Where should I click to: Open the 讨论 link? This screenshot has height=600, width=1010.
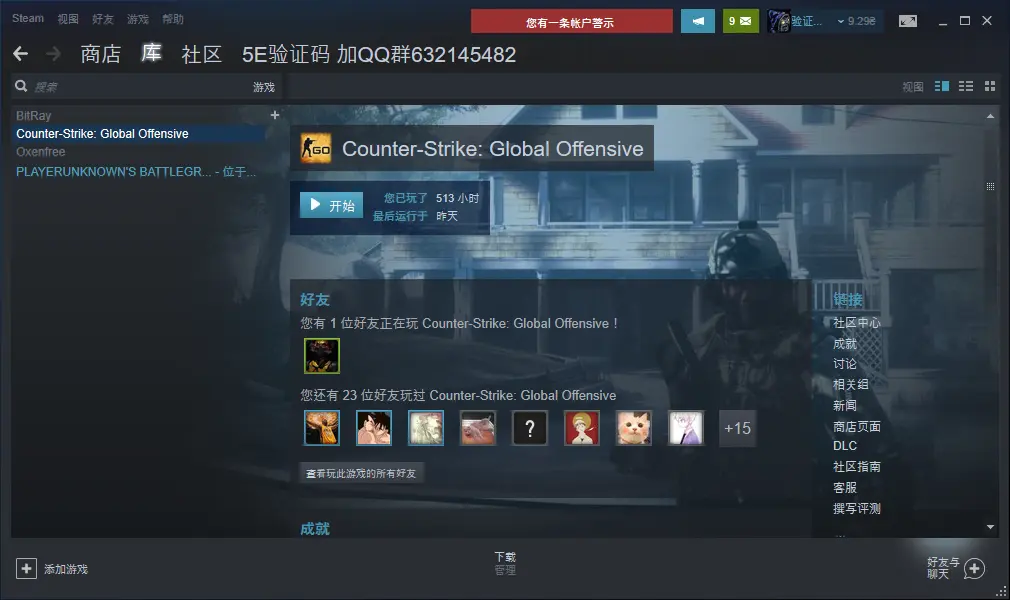click(844, 363)
